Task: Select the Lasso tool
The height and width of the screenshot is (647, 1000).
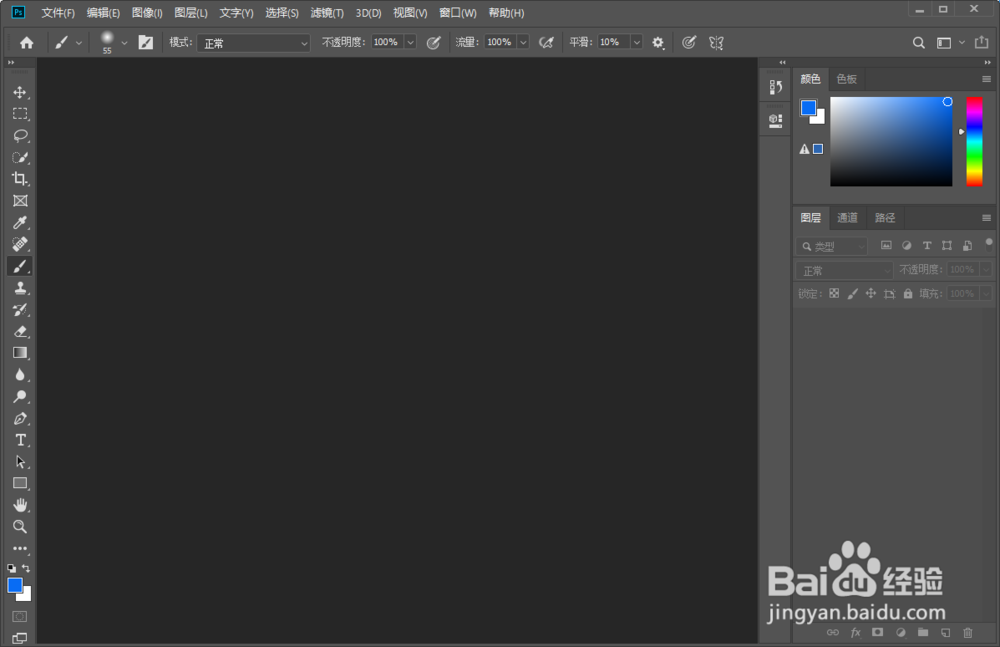Action: click(20, 135)
